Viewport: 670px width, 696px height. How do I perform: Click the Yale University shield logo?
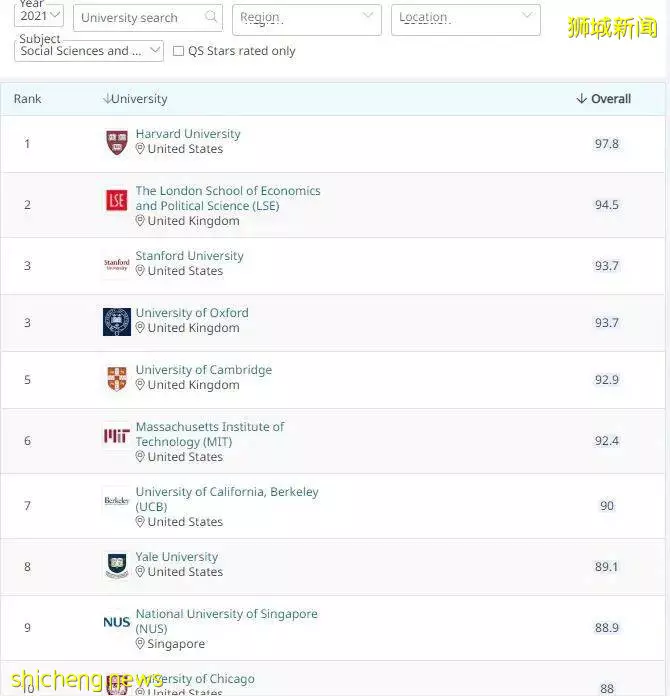(x=117, y=566)
